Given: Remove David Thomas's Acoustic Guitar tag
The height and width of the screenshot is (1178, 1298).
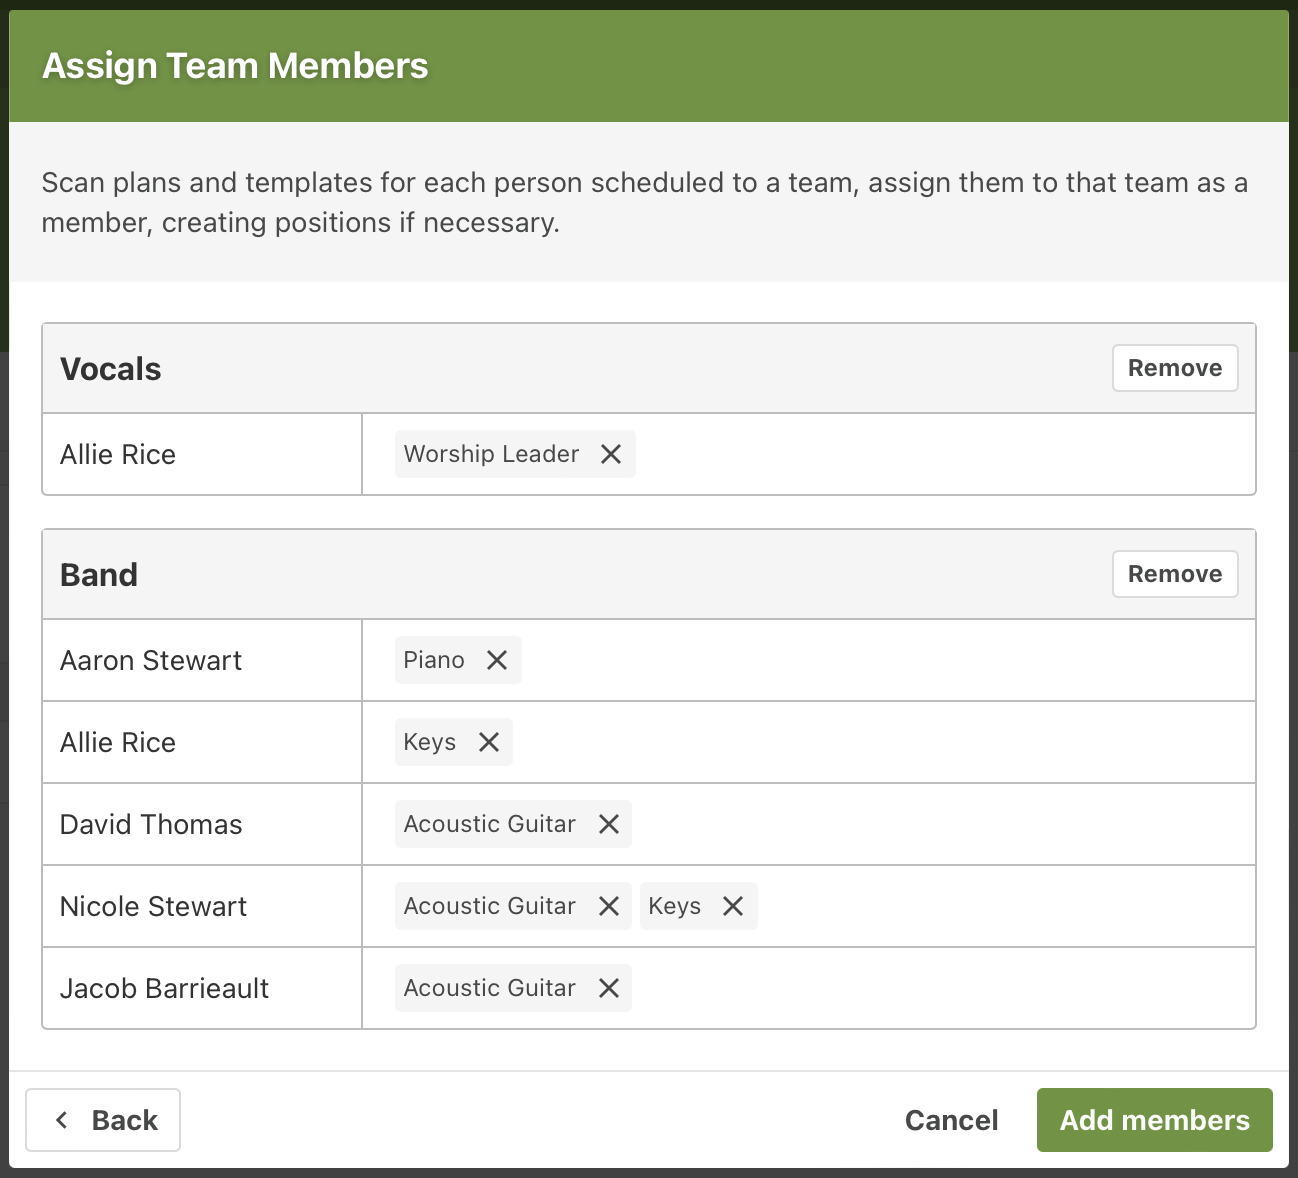Looking at the screenshot, I should point(609,824).
